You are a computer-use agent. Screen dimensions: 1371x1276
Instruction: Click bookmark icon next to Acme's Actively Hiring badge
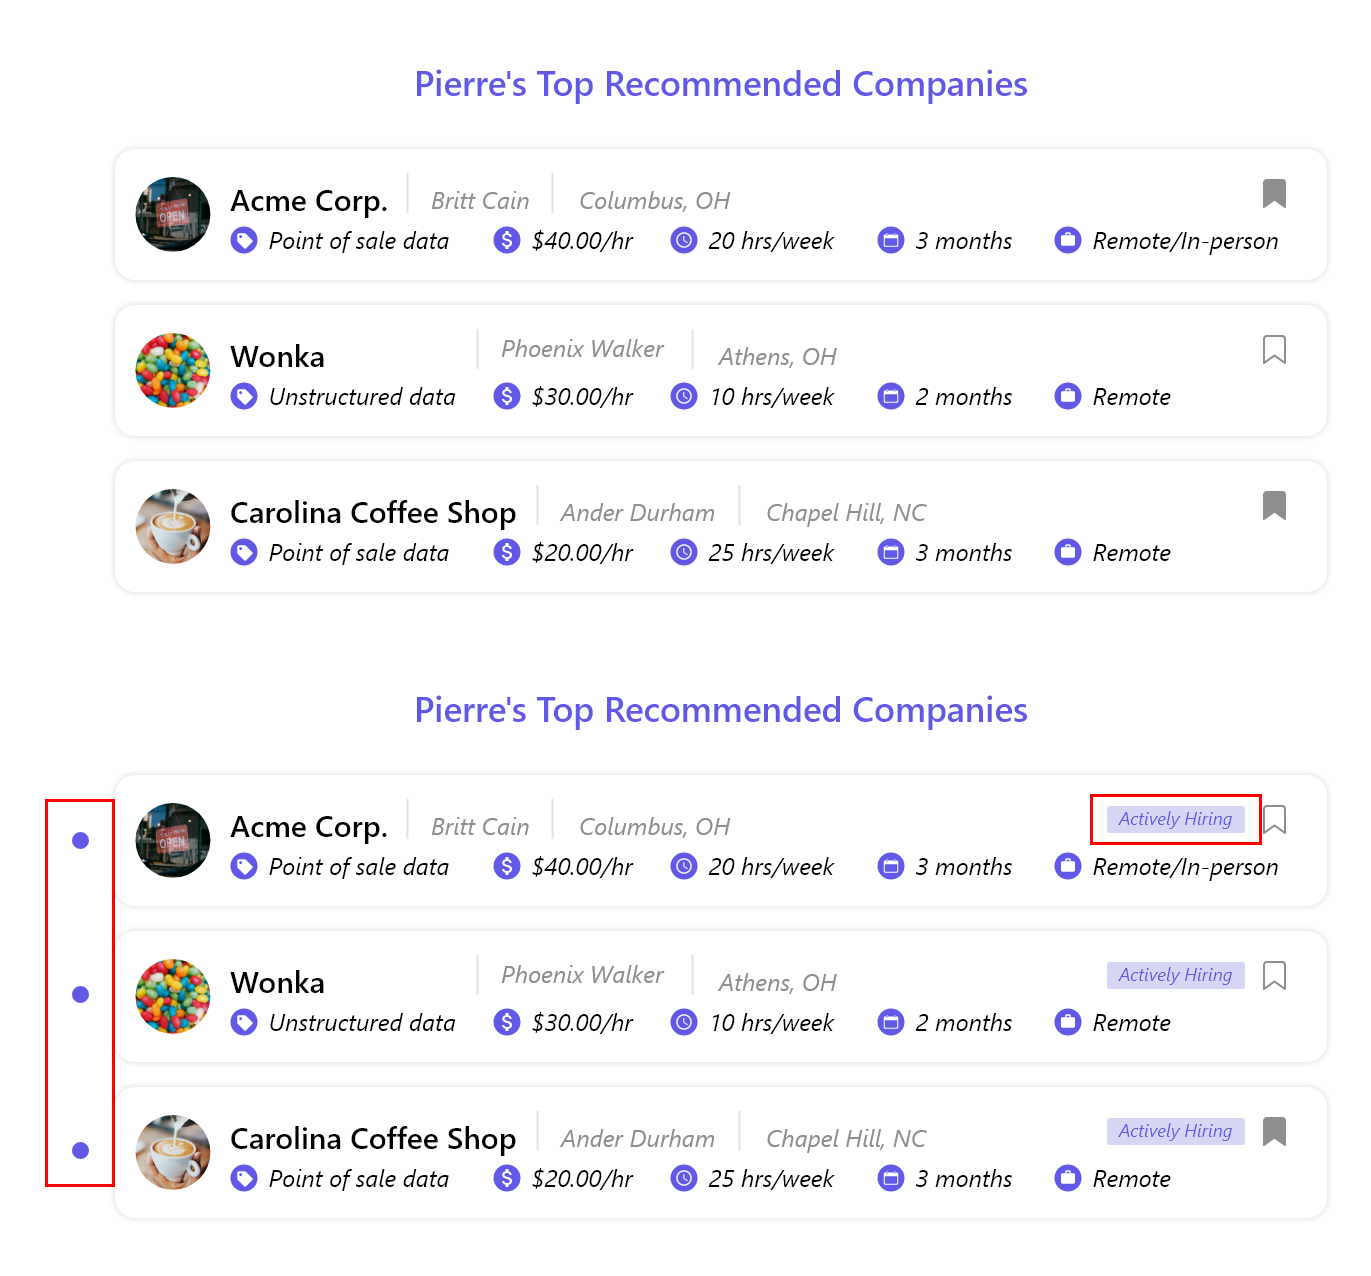pos(1274,819)
